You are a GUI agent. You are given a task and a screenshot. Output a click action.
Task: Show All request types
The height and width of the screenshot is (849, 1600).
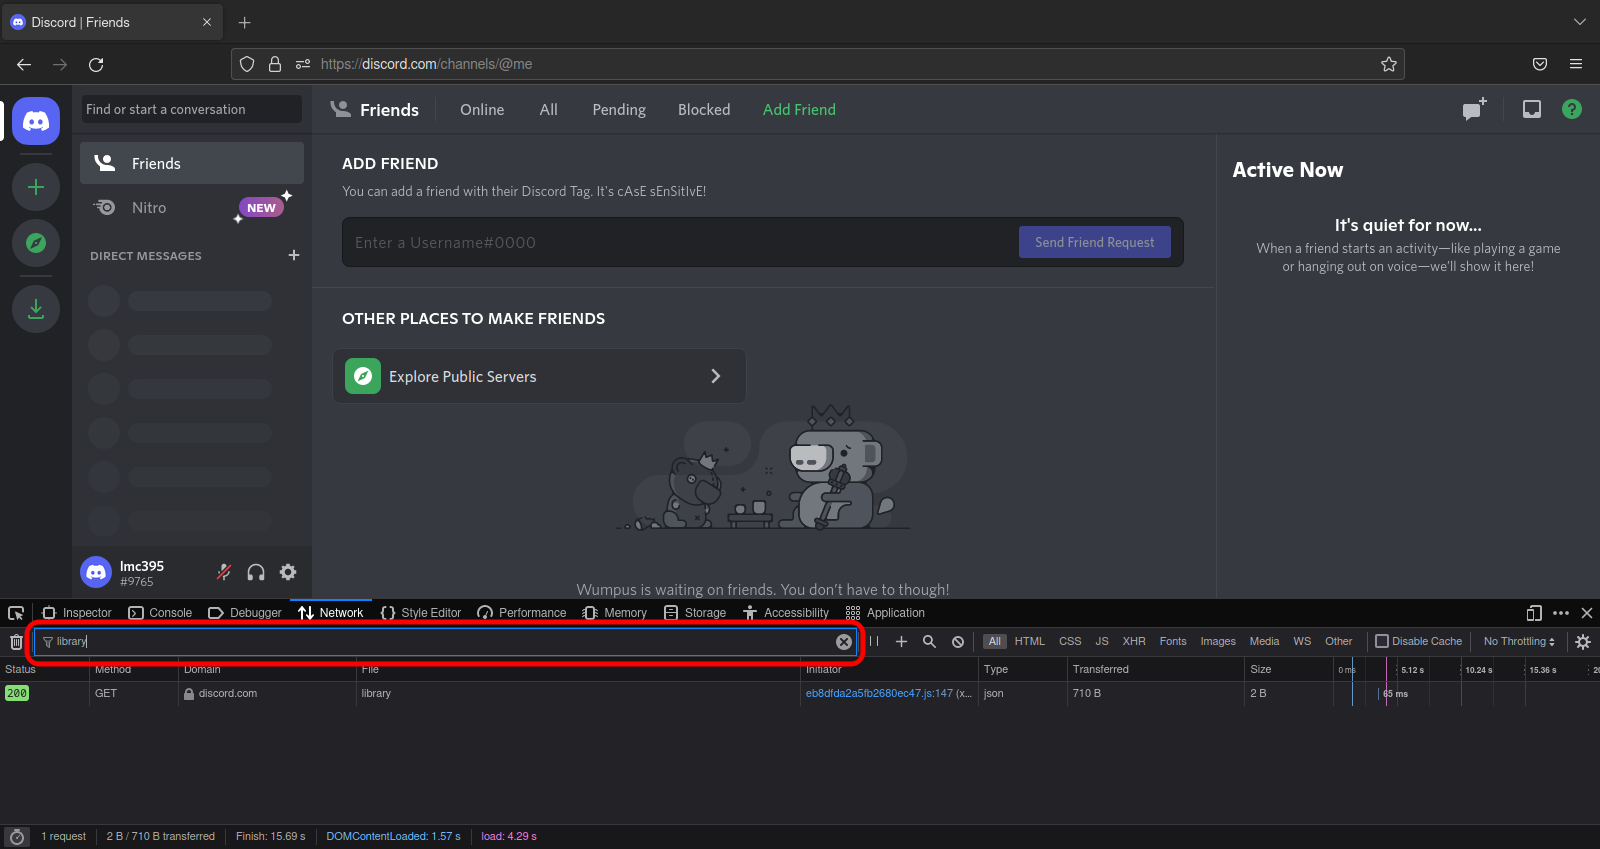click(994, 641)
